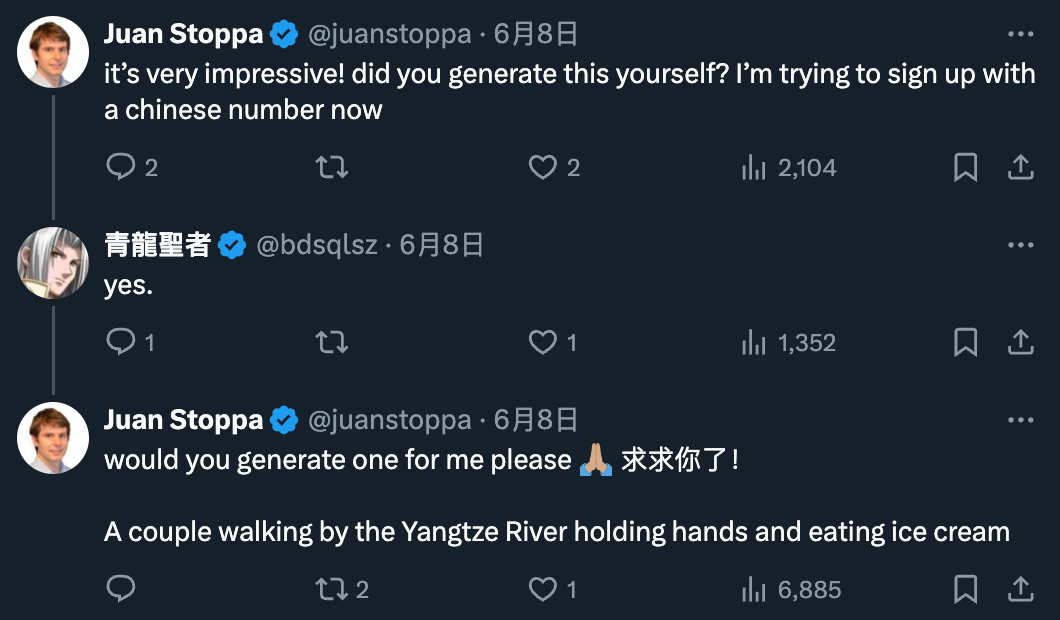
Task: Open more options on first Juan Stoppa tweet
Action: [x=1020, y=34]
